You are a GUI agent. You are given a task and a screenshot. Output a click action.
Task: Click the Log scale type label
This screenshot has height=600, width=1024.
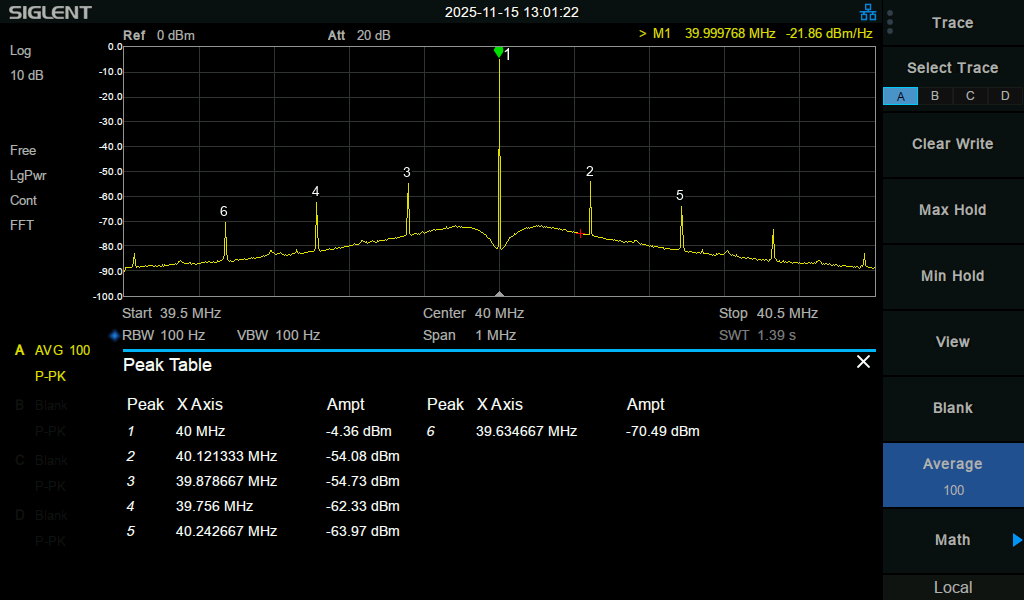(20, 51)
